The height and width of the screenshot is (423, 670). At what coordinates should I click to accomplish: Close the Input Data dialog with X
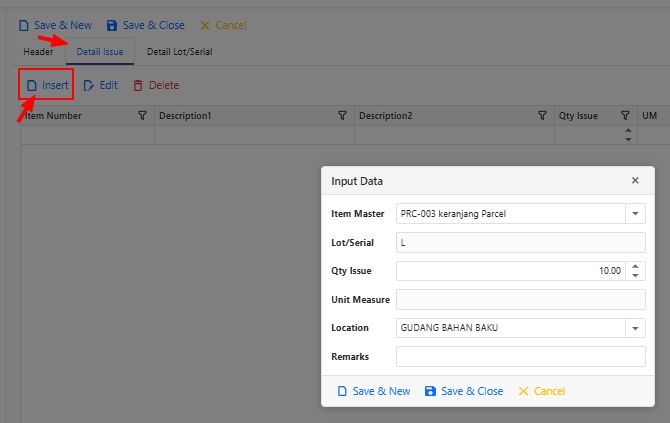point(635,181)
